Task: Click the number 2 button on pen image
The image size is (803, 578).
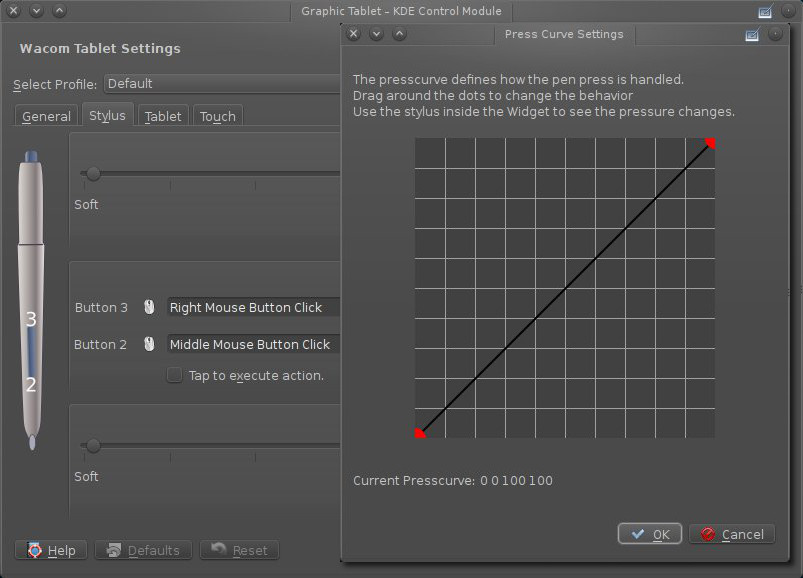Action: click(x=31, y=384)
